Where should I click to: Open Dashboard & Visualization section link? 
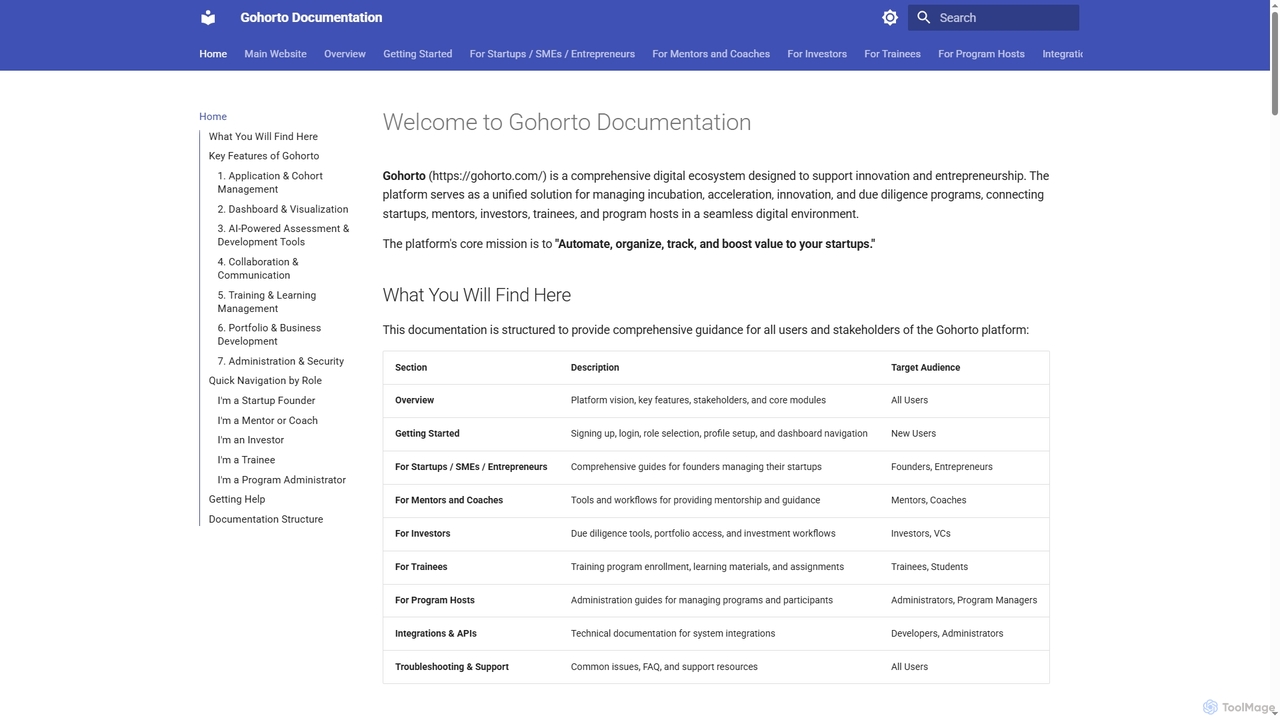283,209
